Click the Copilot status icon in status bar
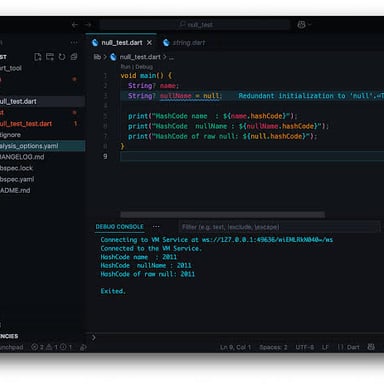The image size is (384, 384). [x=371, y=347]
